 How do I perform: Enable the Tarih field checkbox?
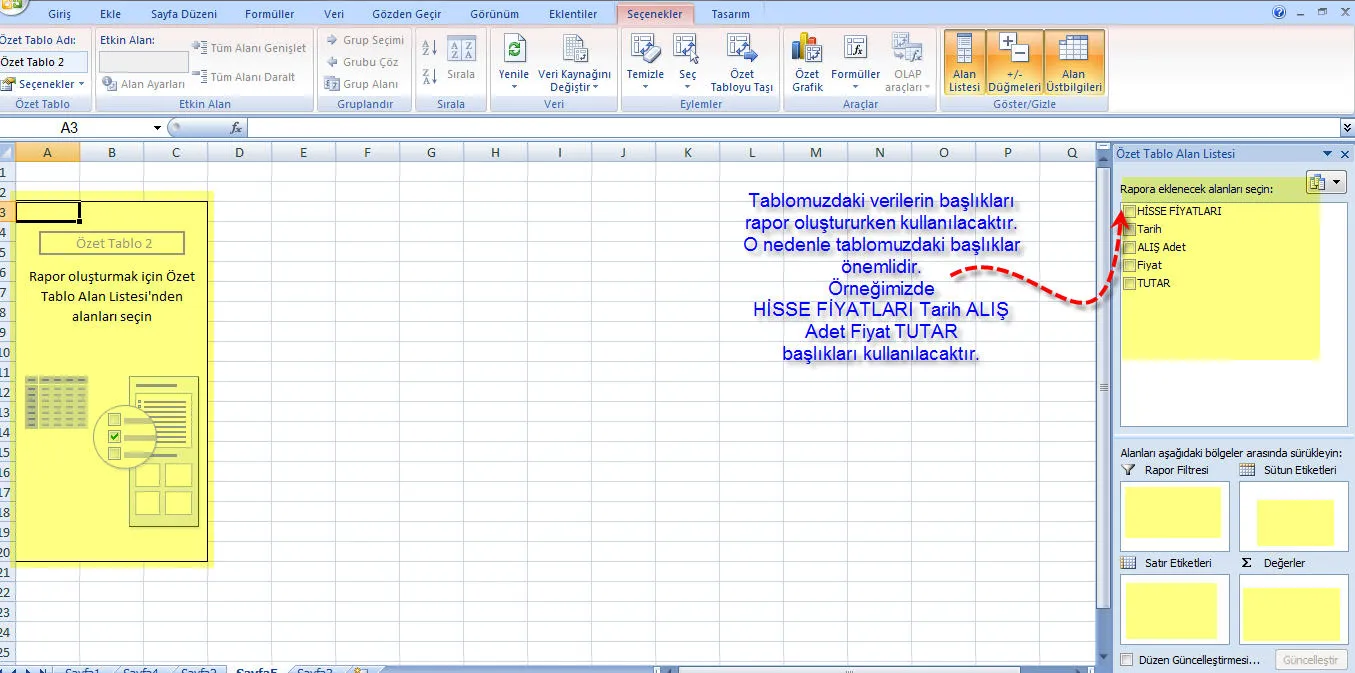point(1129,229)
